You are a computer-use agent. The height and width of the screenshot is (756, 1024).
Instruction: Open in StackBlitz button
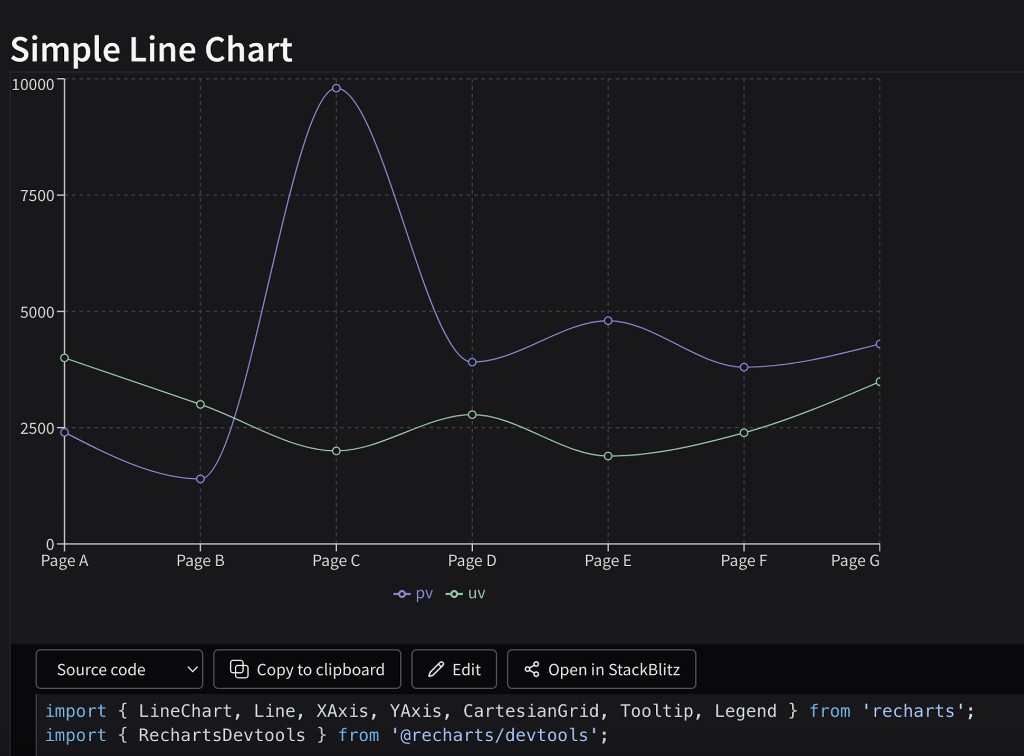tap(601, 669)
